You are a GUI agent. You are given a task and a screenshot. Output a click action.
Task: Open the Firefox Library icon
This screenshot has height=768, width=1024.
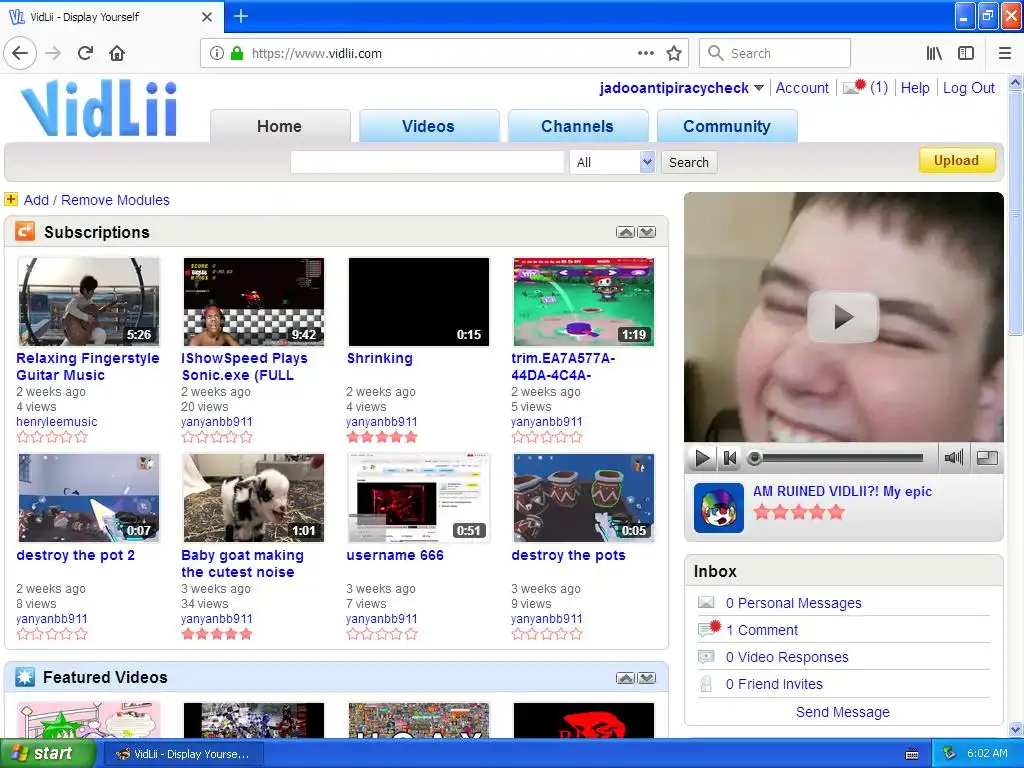coord(934,53)
